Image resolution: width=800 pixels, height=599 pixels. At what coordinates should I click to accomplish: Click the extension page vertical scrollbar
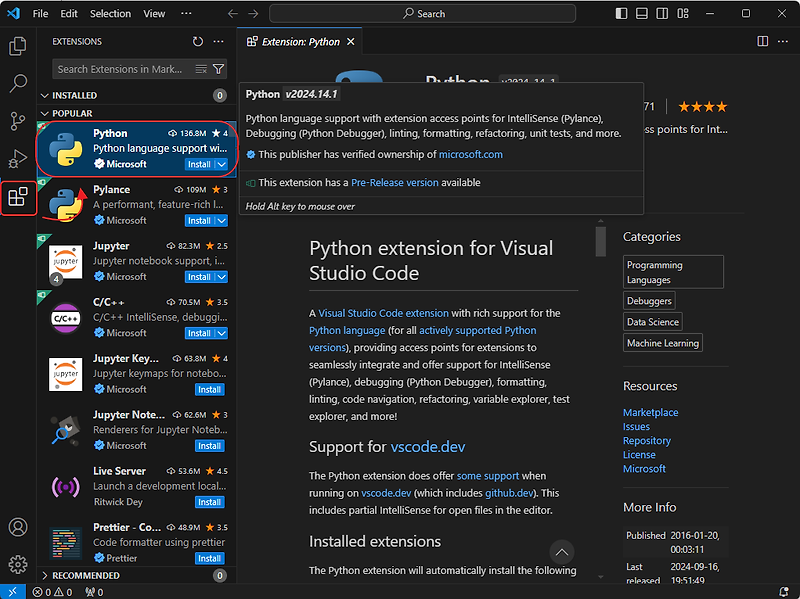pos(601,241)
